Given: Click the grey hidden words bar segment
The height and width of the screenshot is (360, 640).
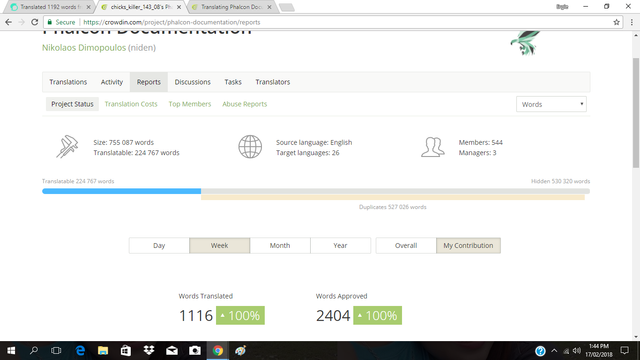Looking at the screenshot, I should [x=395, y=191].
